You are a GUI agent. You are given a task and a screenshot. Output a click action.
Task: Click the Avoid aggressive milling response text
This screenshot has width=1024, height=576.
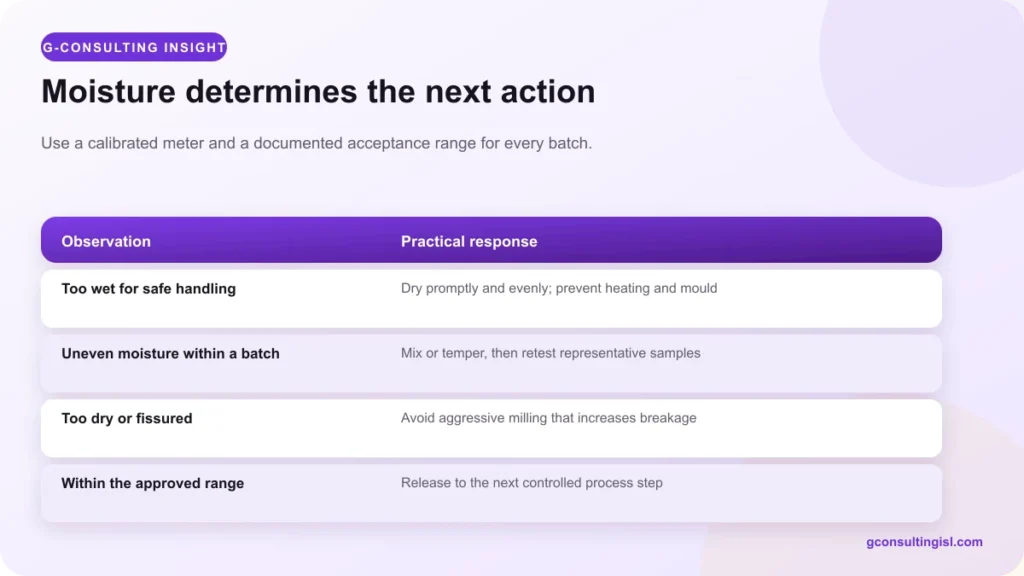click(549, 418)
